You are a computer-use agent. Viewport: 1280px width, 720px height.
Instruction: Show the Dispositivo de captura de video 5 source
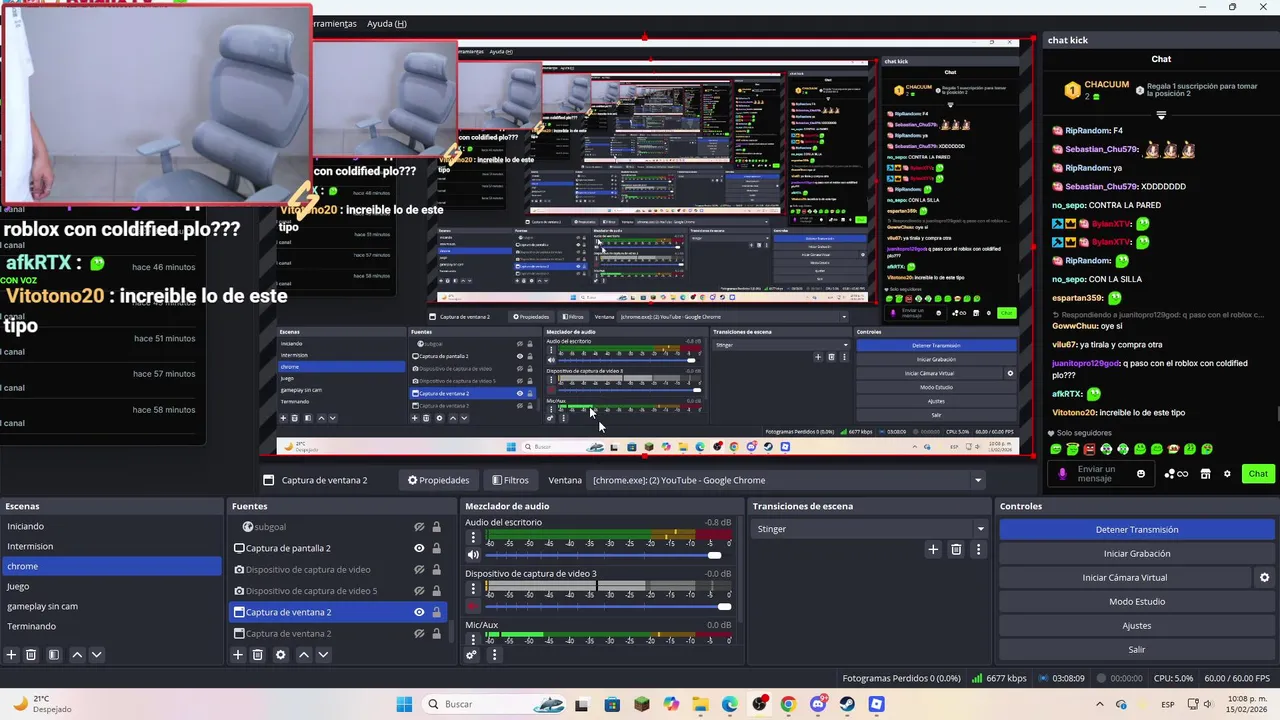(x=419, y=591)
